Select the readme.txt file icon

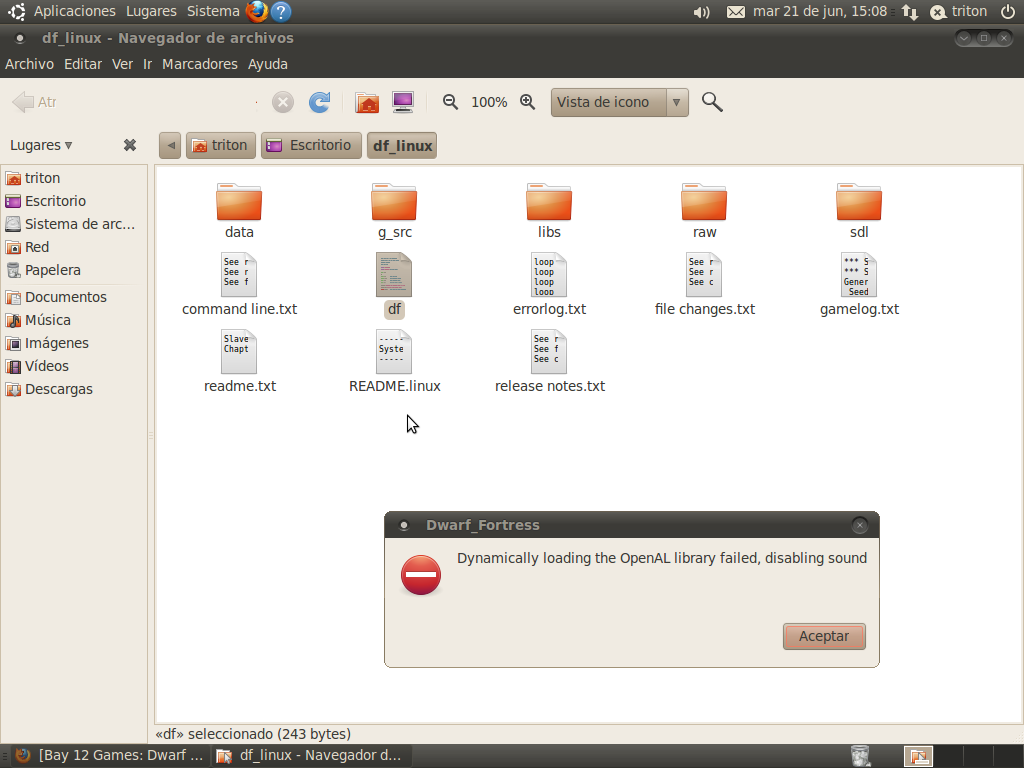coord(239,352)
